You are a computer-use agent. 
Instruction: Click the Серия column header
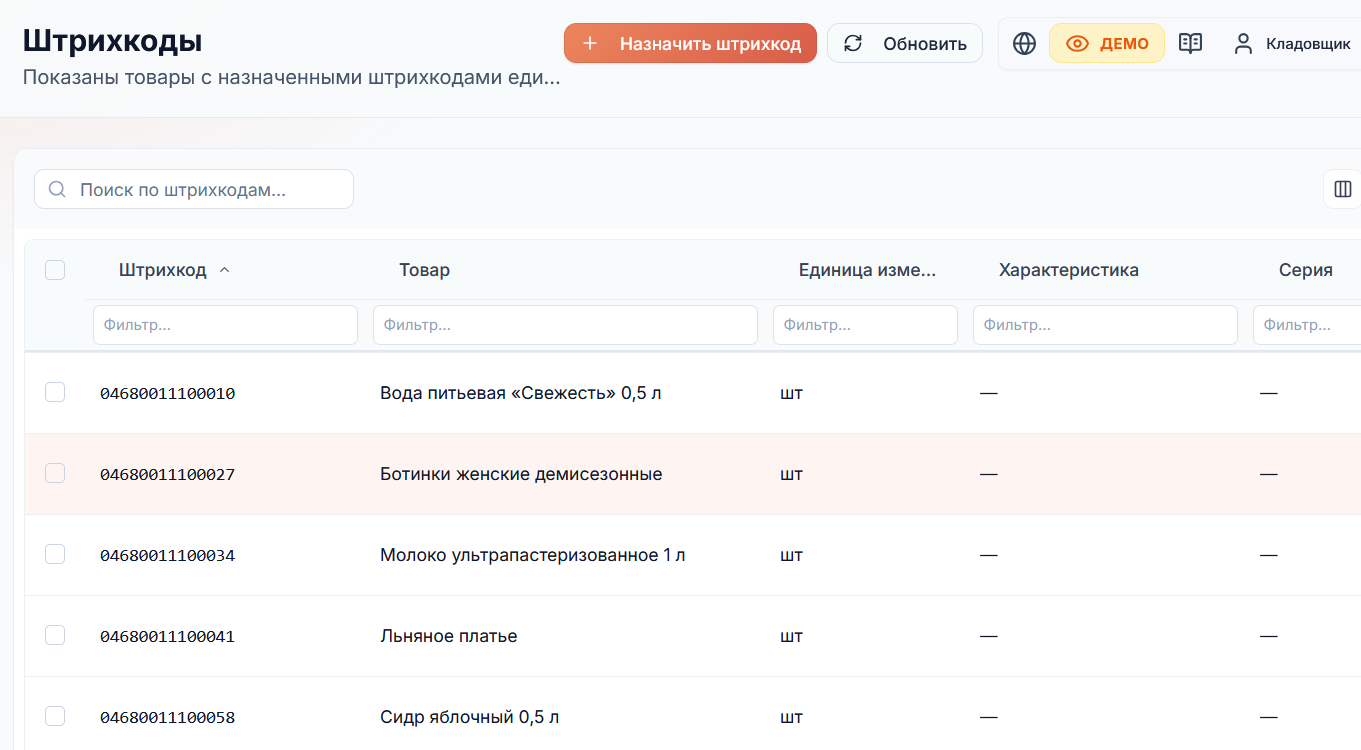coord(1305,270)
